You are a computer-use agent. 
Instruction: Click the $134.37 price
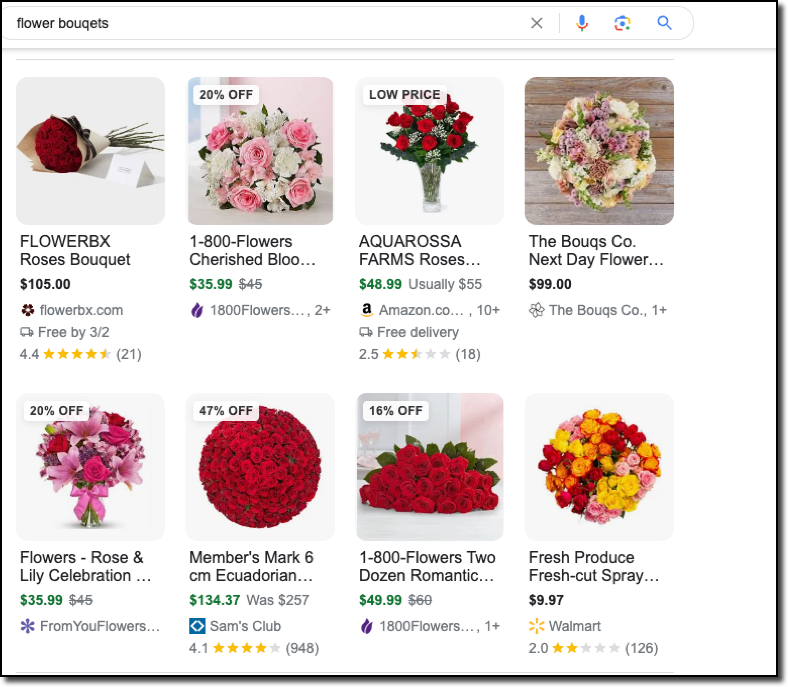click(x=215, y=601)
